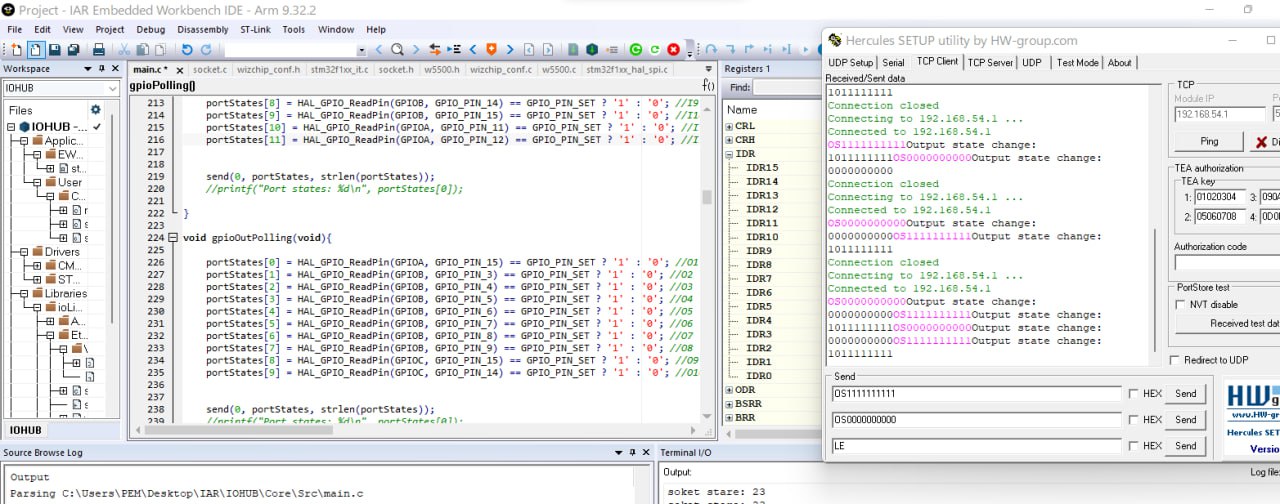Enable NVT disable checkbox in Hercules
This screenshot has width=1280, height=504.
coord(1181,304)
